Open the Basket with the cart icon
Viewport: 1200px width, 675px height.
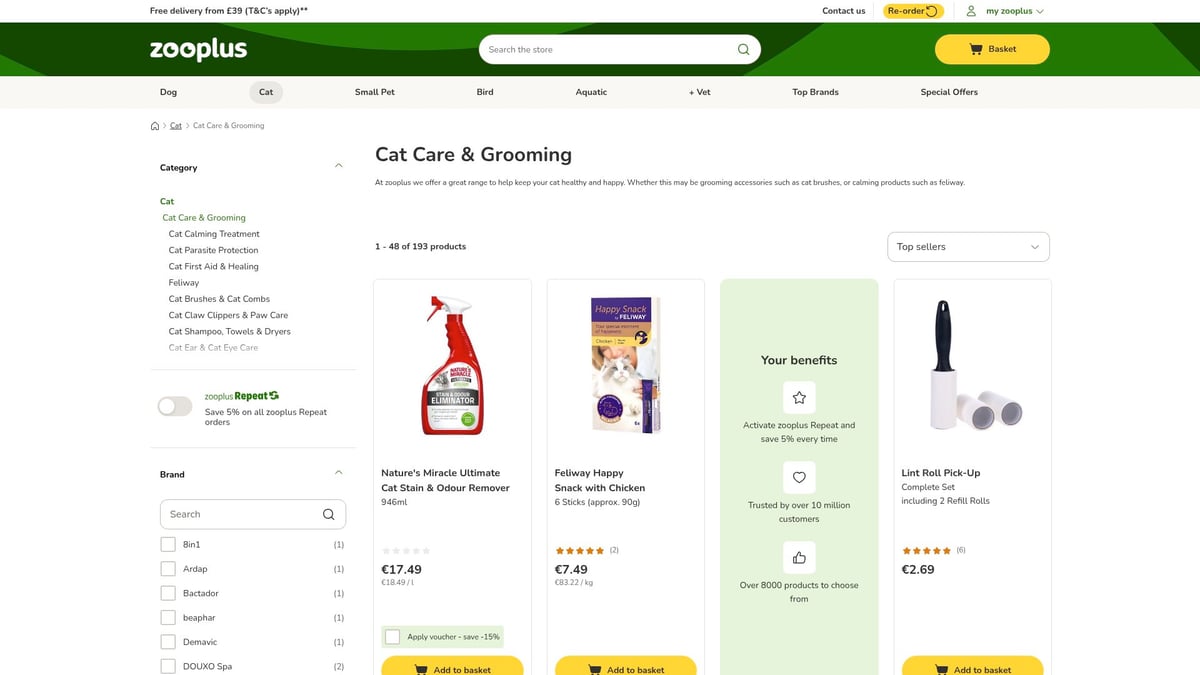[x=974, y=48]
